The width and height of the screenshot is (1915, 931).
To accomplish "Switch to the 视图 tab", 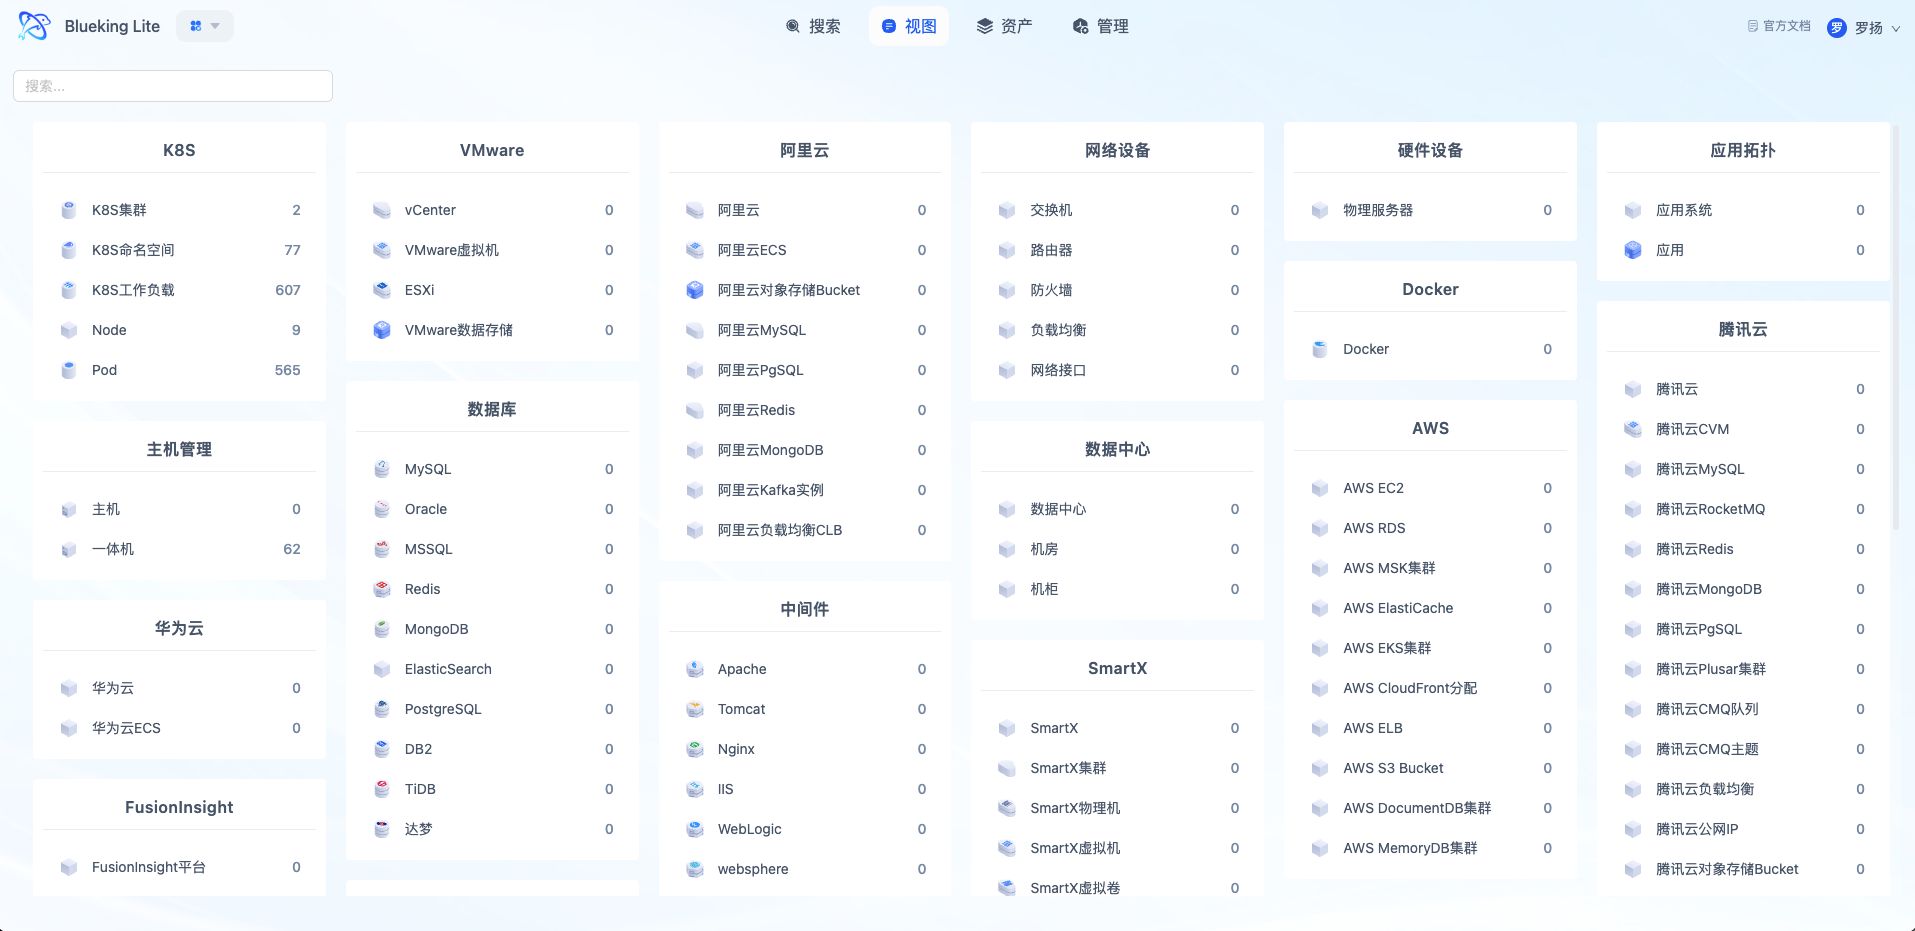I will pyautogui.click(x=909, y=26).
